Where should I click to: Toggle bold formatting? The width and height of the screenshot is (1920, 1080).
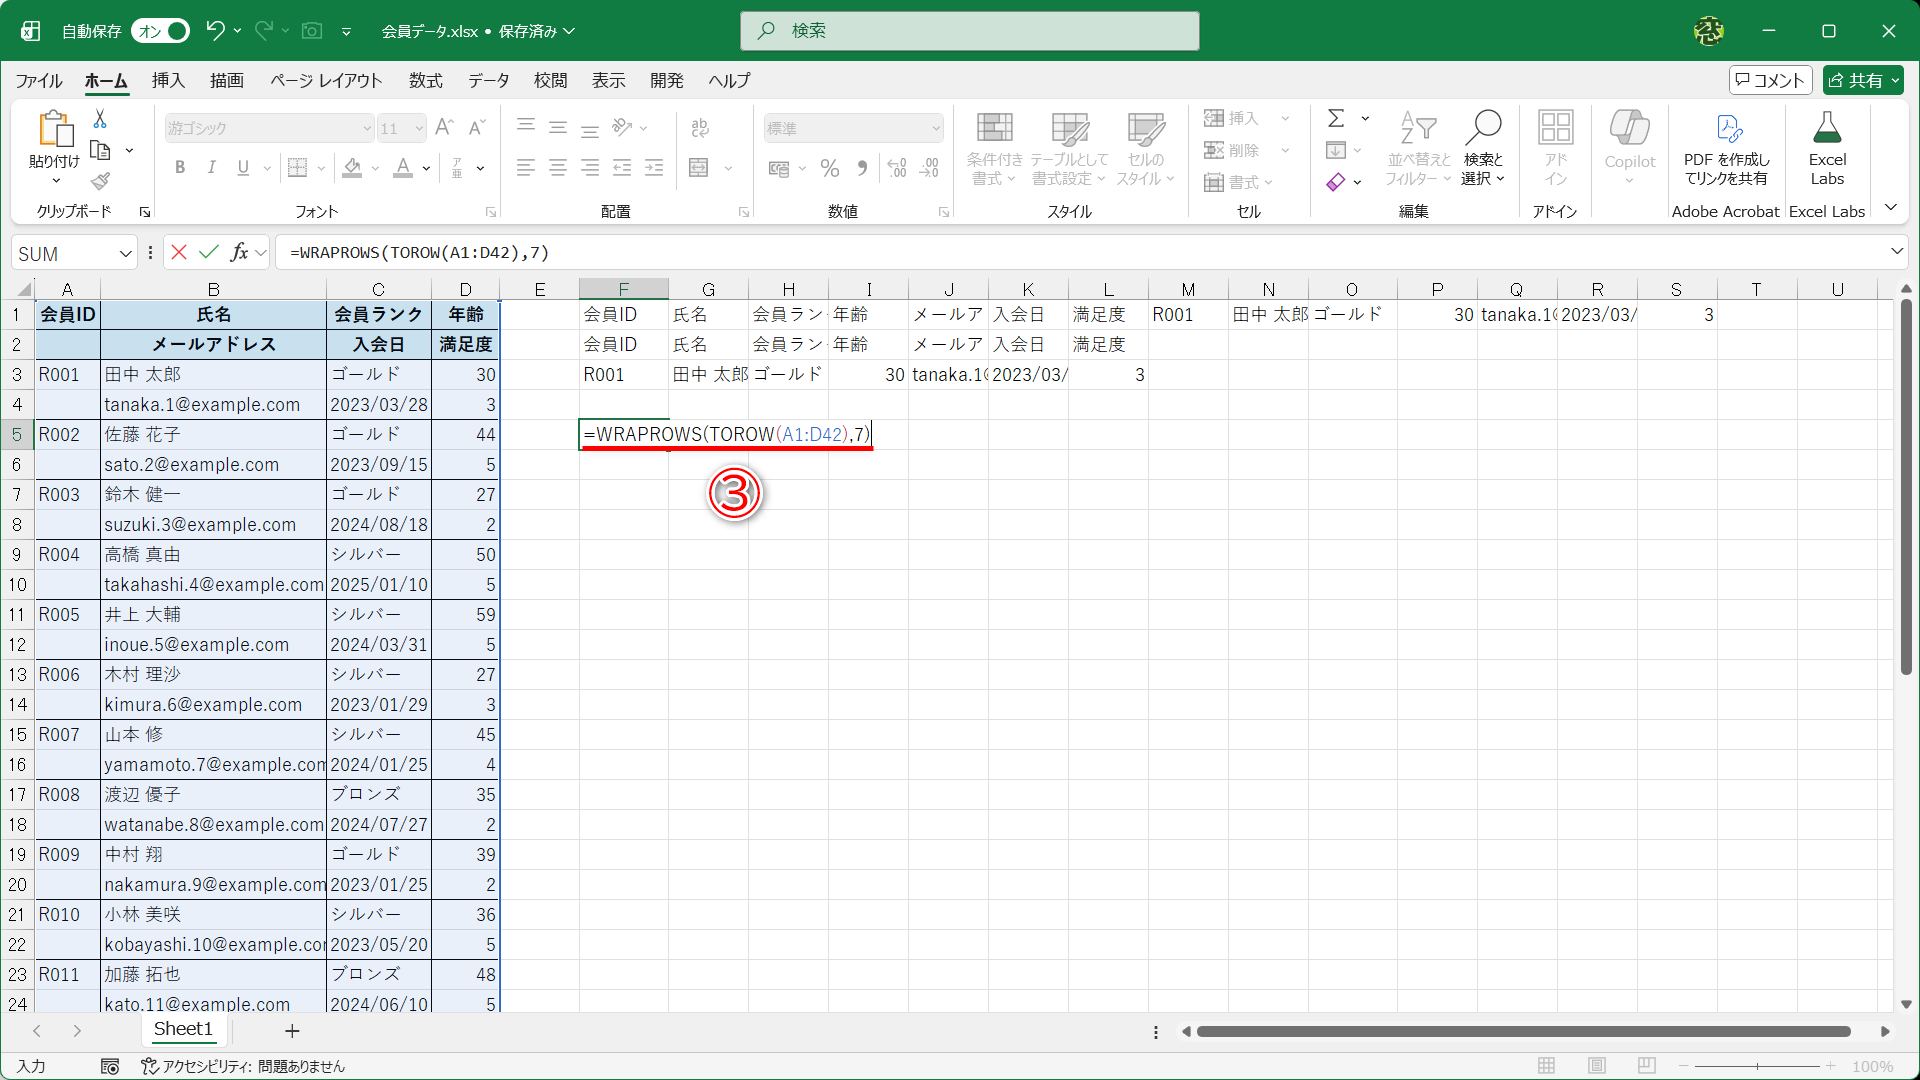pyautogui.click(x=180, y=167)
